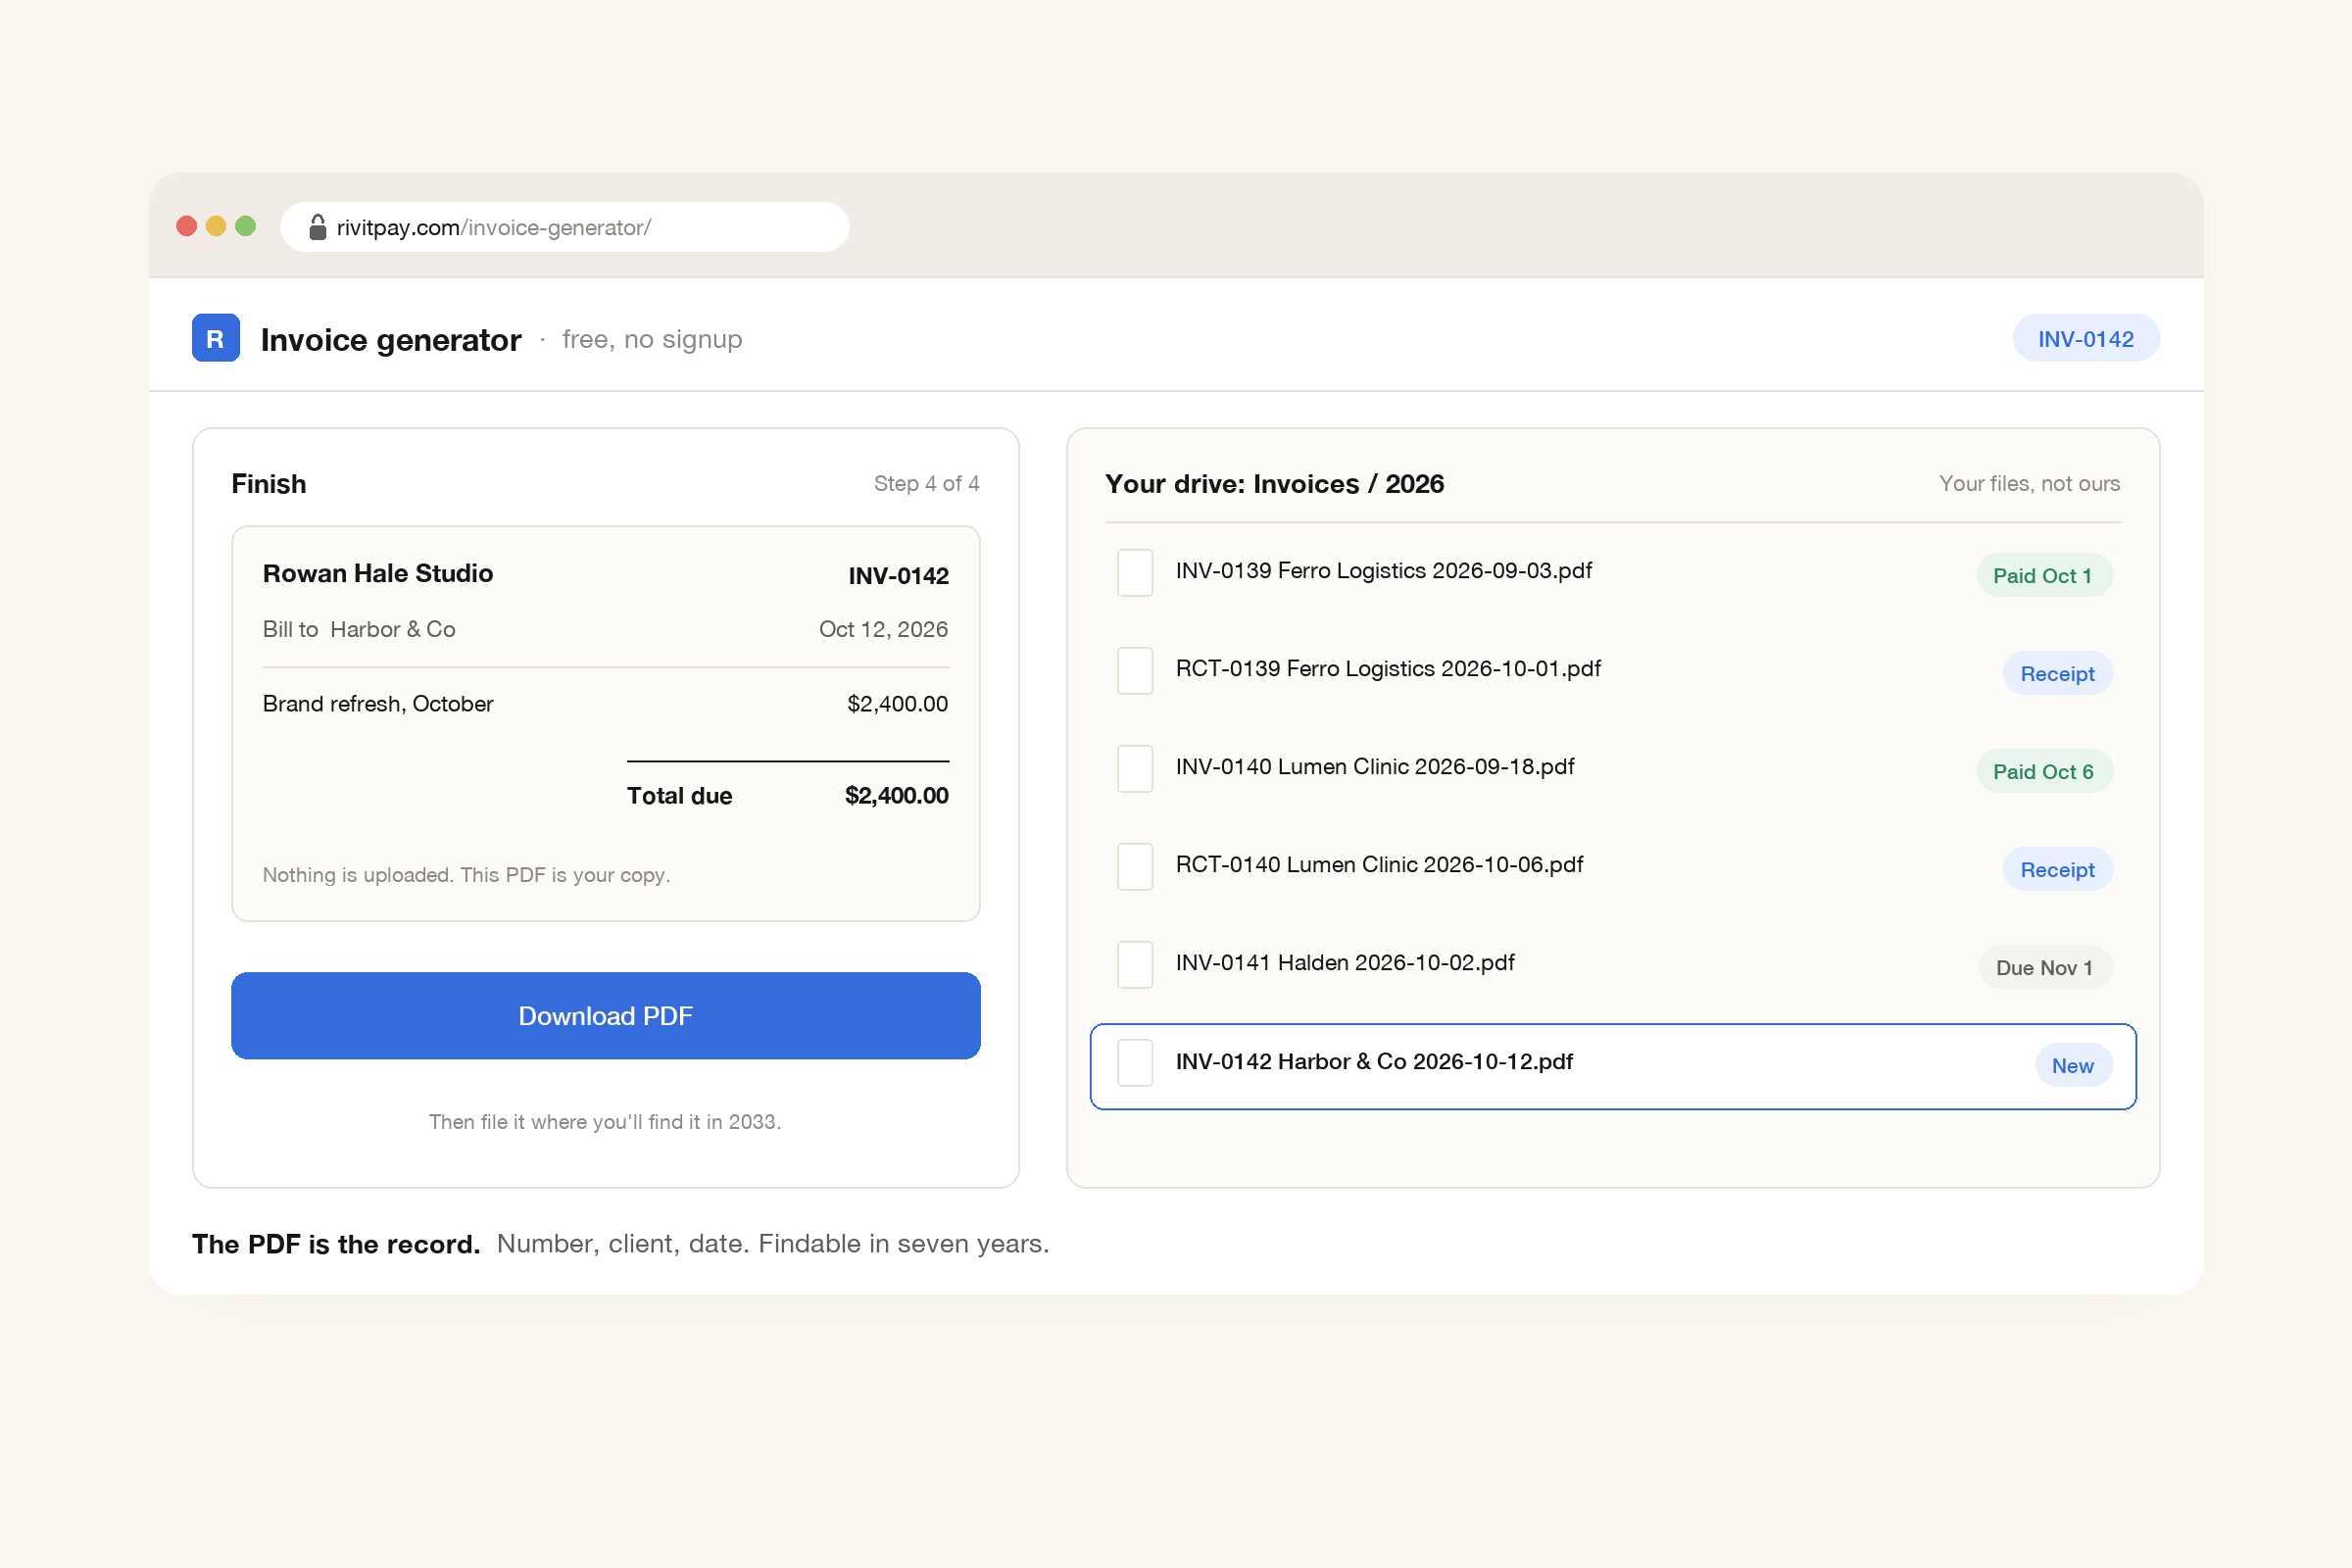Click the New badge on INV-0142 file
Viewport: 2352px width, 1568px height.
[x=2073, y=1065]
